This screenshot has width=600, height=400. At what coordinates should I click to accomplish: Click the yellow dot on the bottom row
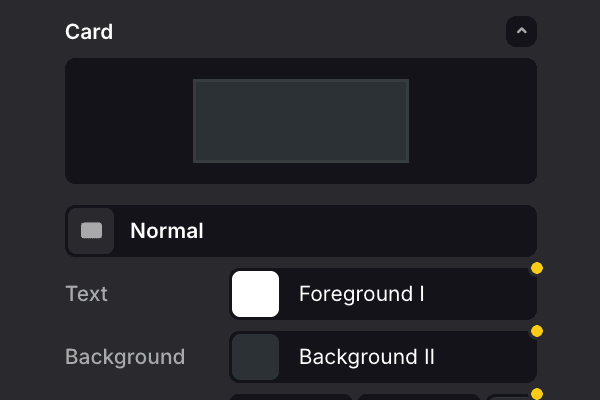[537, 394]
